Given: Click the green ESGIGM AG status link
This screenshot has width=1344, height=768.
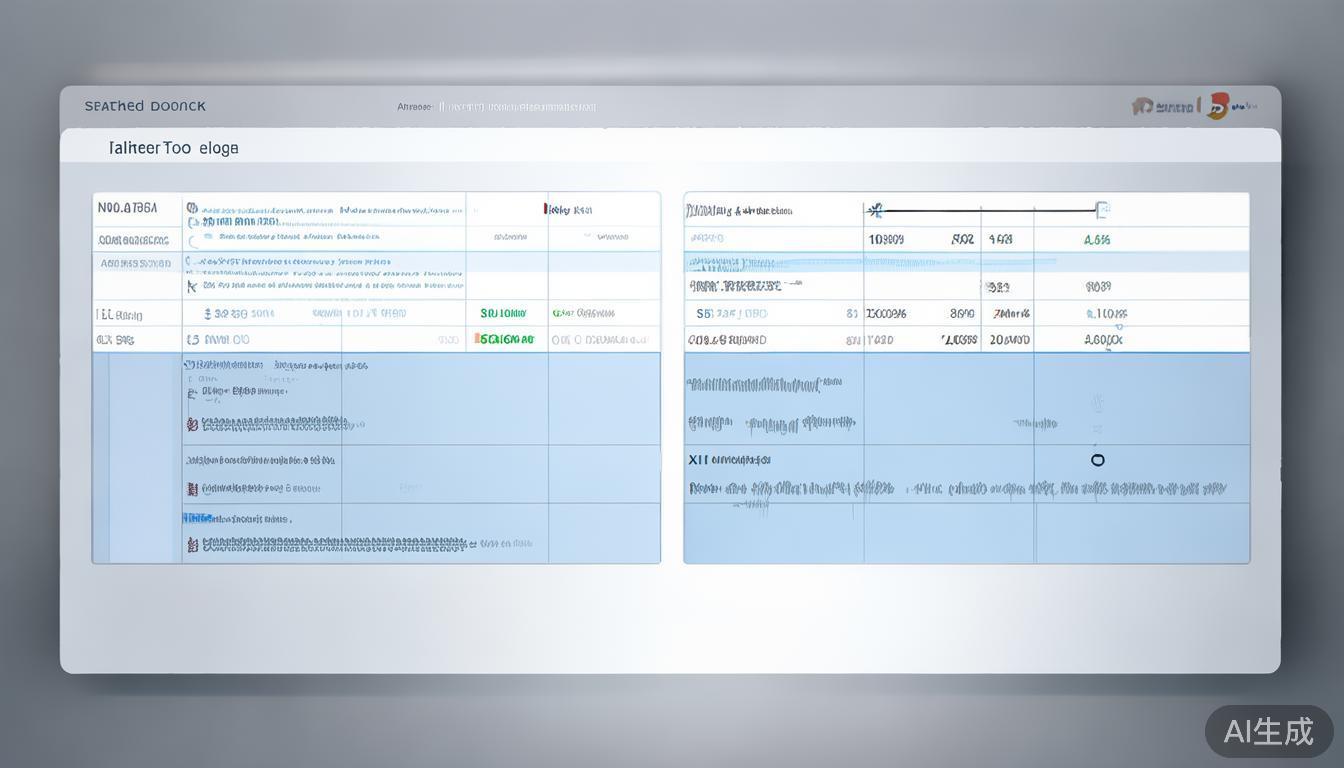Looking at the screenshot, I should point(507,340).
